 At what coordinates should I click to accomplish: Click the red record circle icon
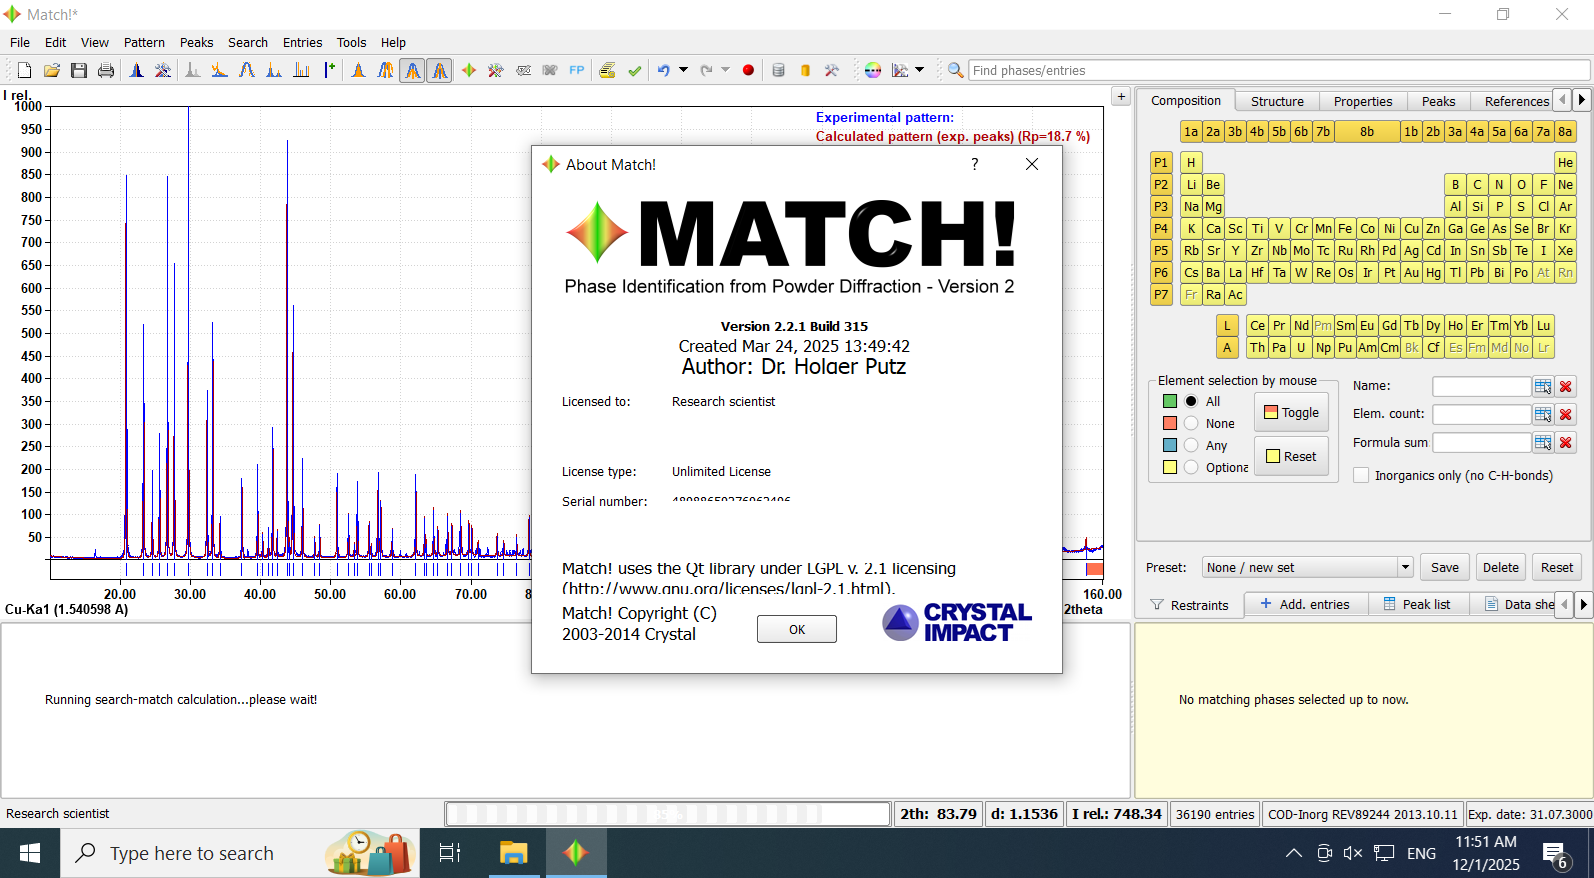[x=748, y=70]
